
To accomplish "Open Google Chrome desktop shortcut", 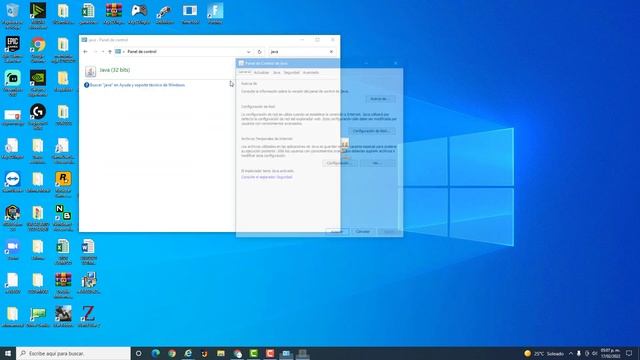I will click(x=38, y=49).
